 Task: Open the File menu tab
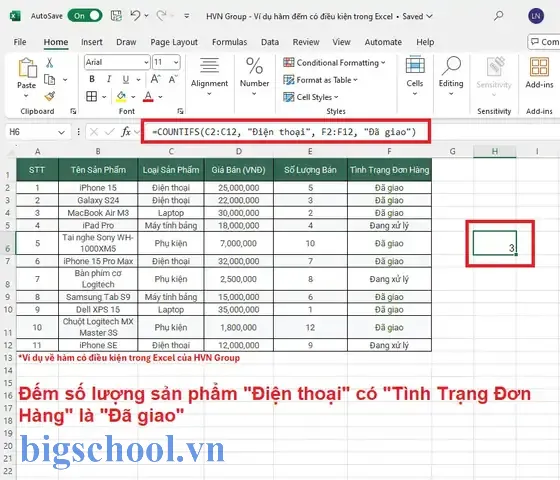tap(20, 42)
